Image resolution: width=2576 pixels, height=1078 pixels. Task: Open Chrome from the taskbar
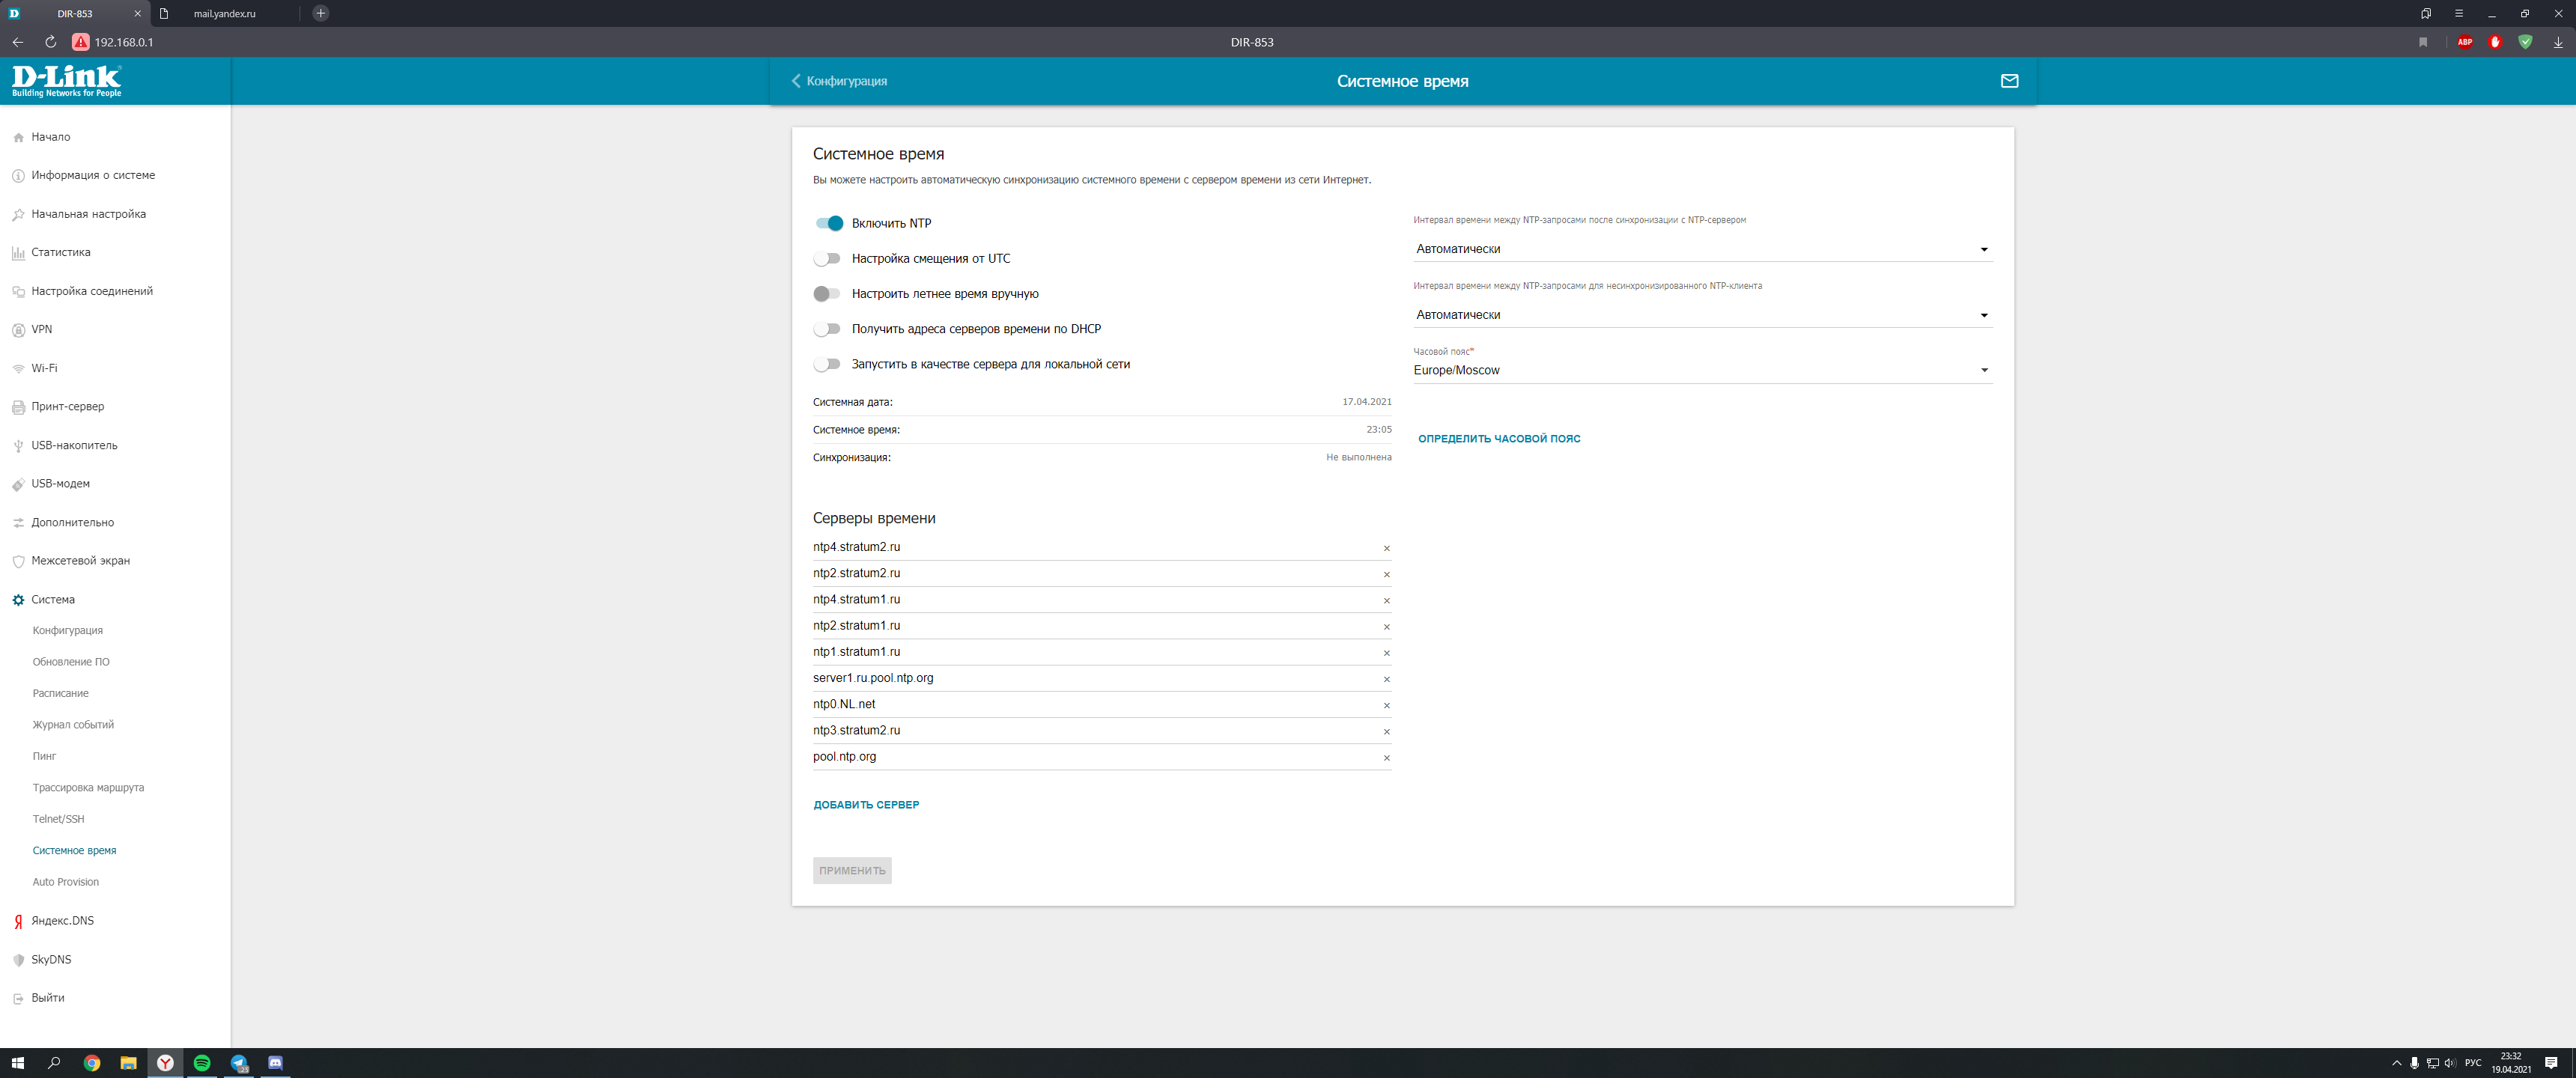tap(92, 1063)
